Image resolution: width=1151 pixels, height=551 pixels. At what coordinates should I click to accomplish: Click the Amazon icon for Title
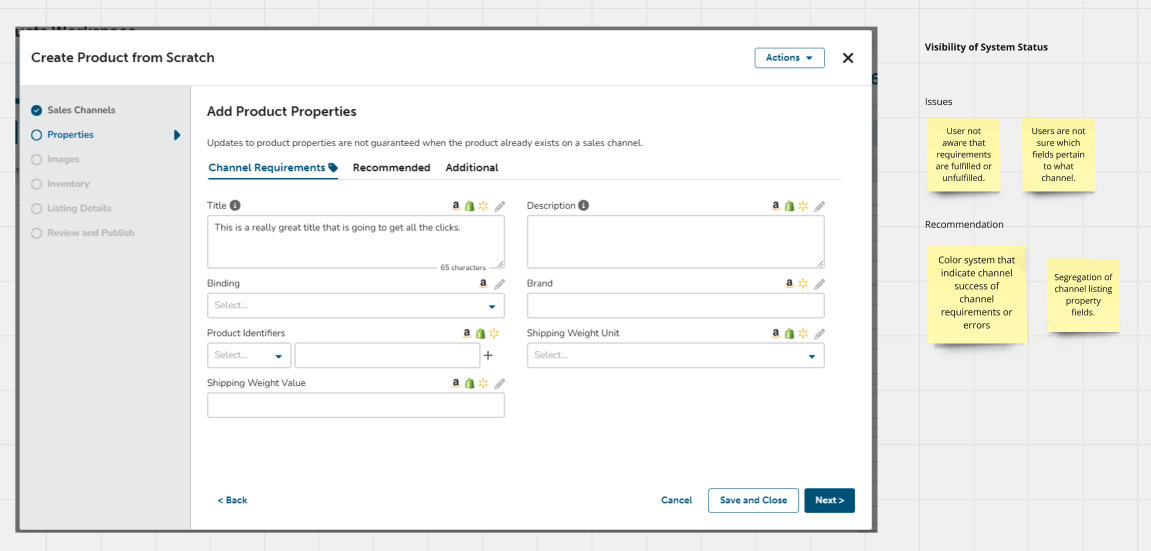[456, 206]
